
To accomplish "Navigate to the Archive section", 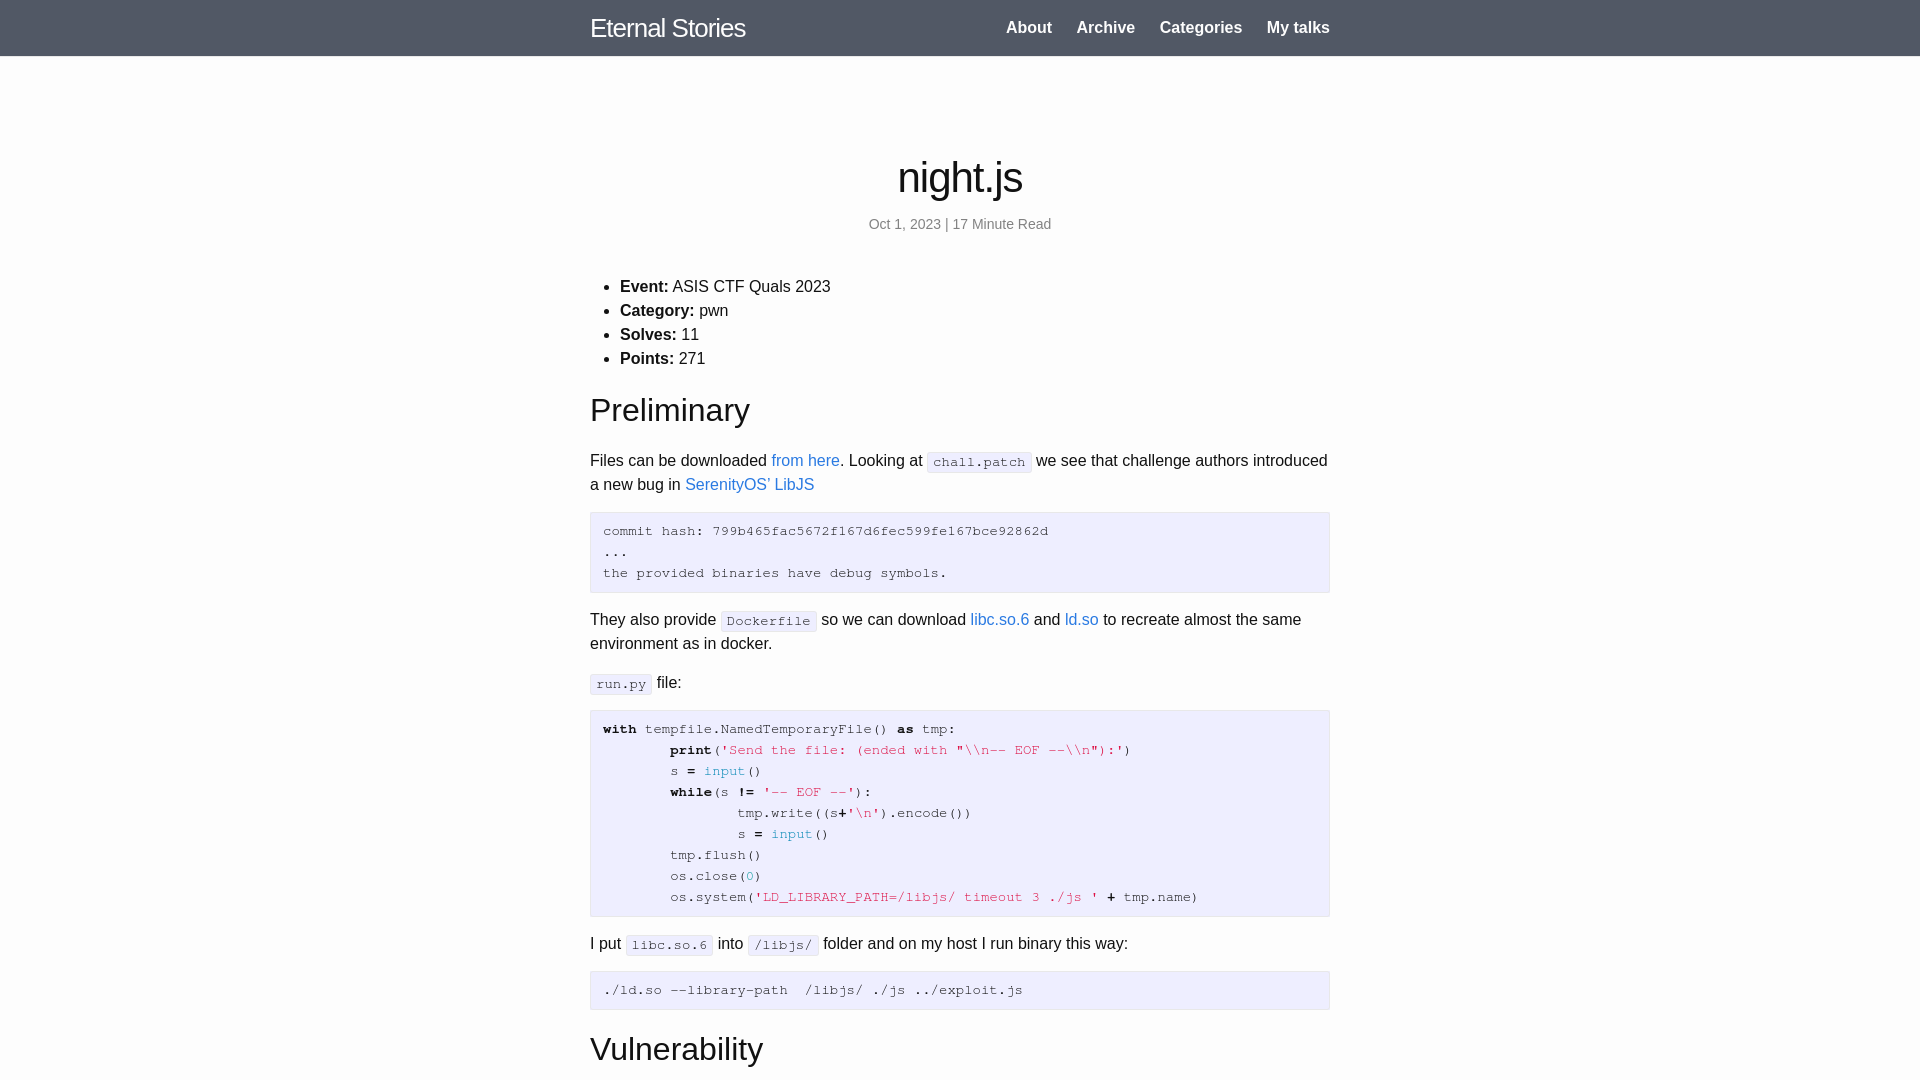I will pos(1105,26).
